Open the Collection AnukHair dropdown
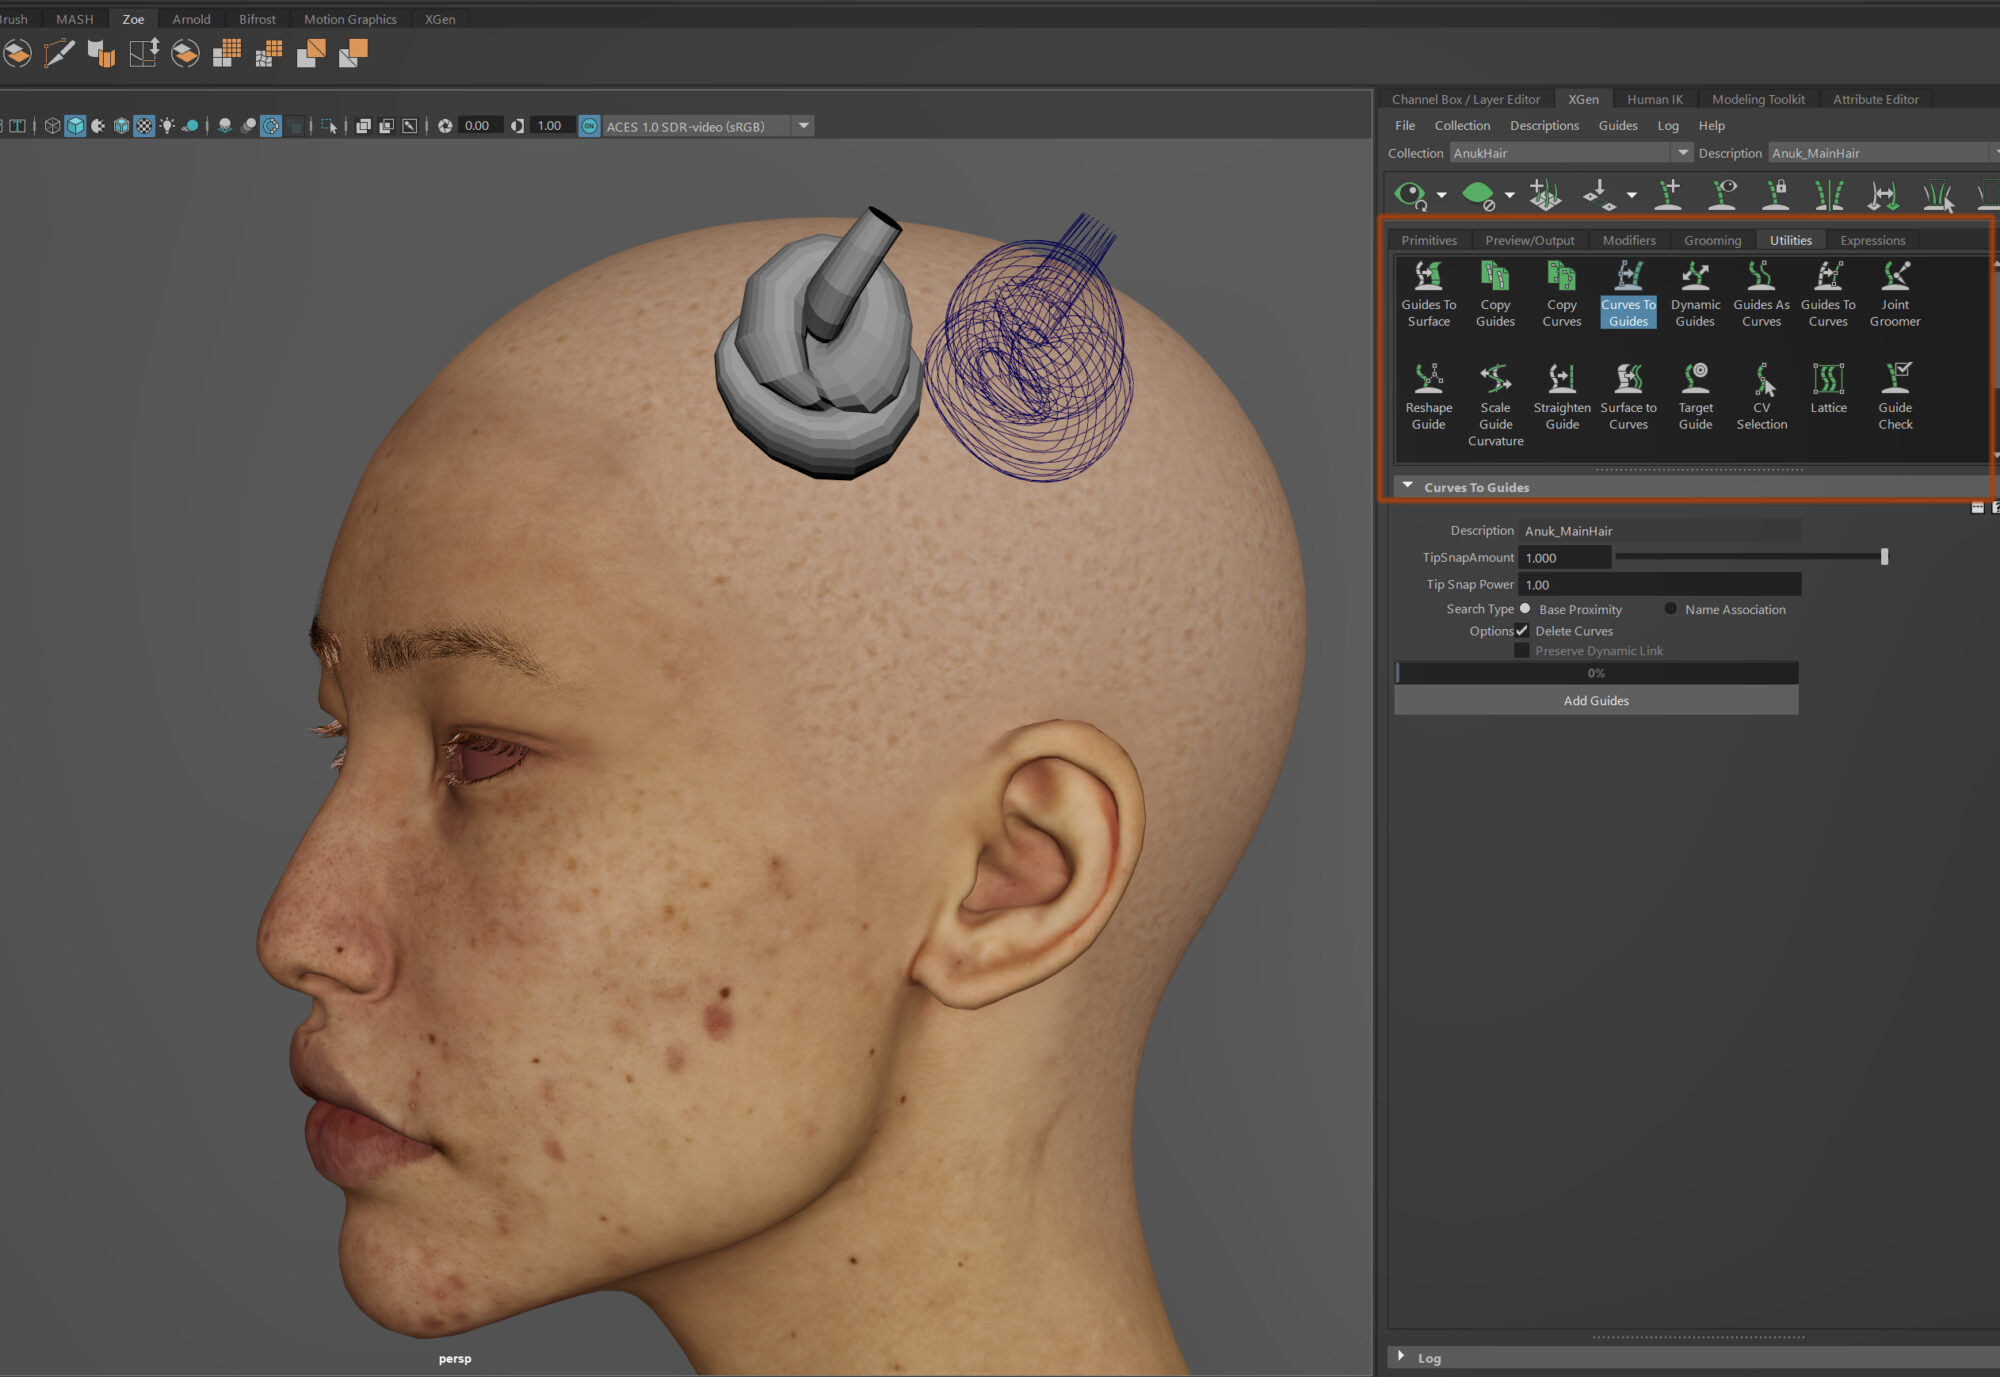The width and height of the screenshot is (2000, 1377). click(x=1682, y=153)
